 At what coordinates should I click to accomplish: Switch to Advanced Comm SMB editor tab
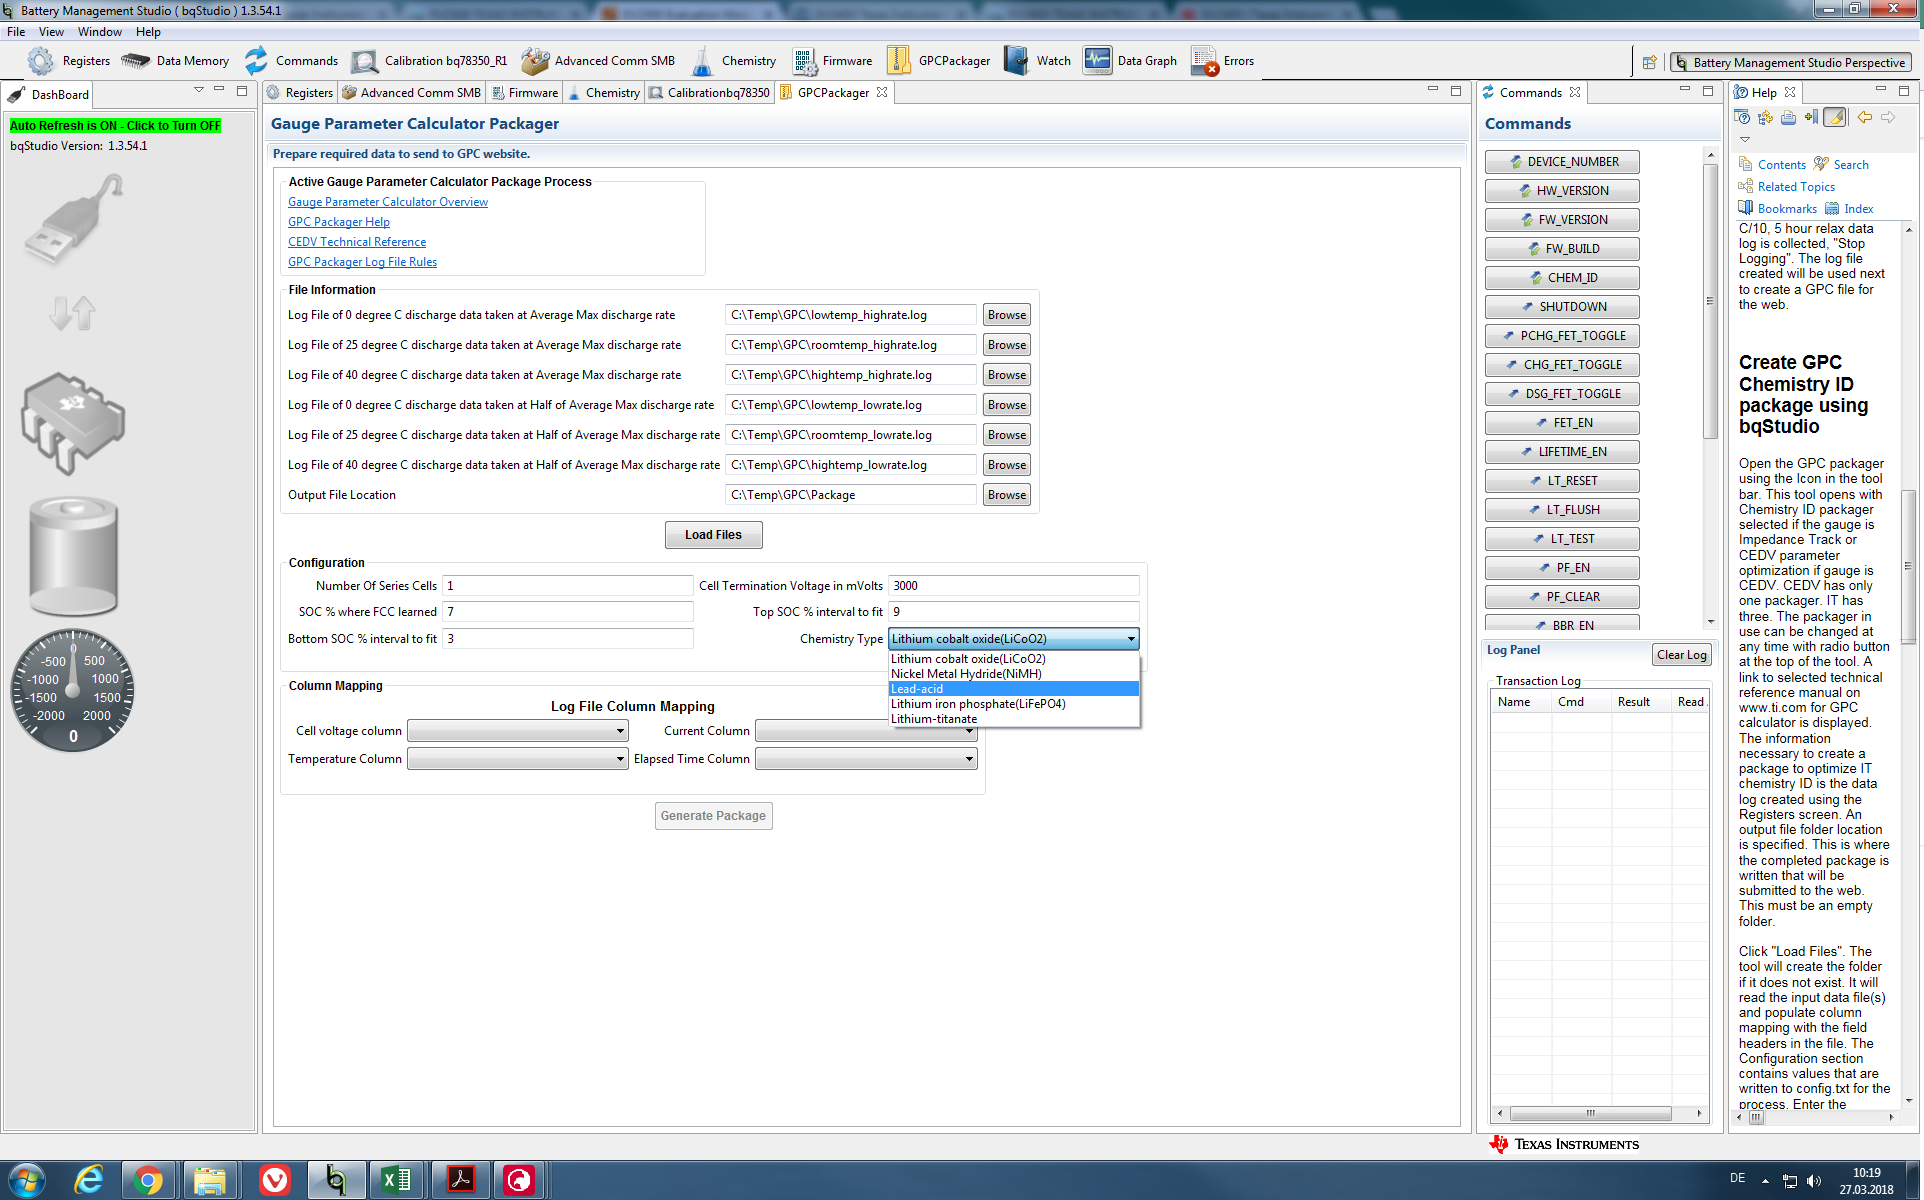click(x=411, y=93)
